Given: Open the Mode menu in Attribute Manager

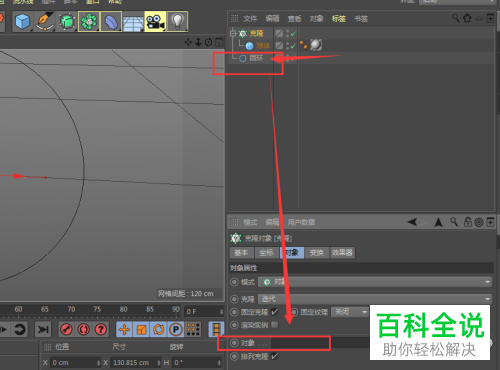Looking at the screenshot, I should (x=250, y=222).
